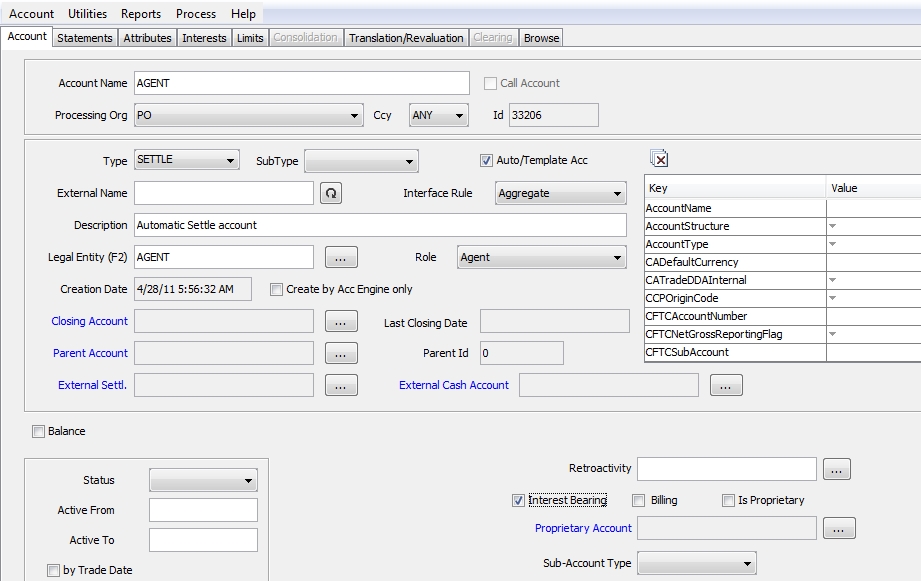Screen dimensions: 921x581
Task: Click the Active To input field
Action: point(203,540)
